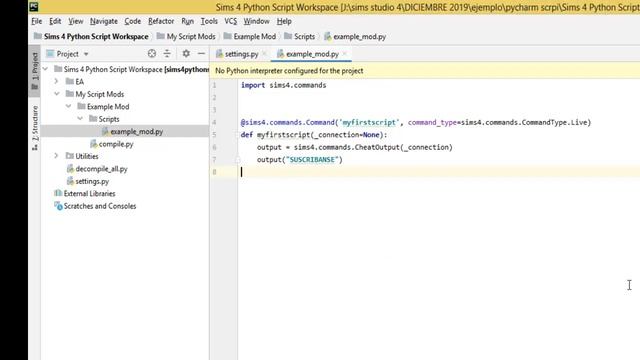Open the Tools menu
Image resolution: width=640 pixels, height=360 pixels.
point(209,21)
